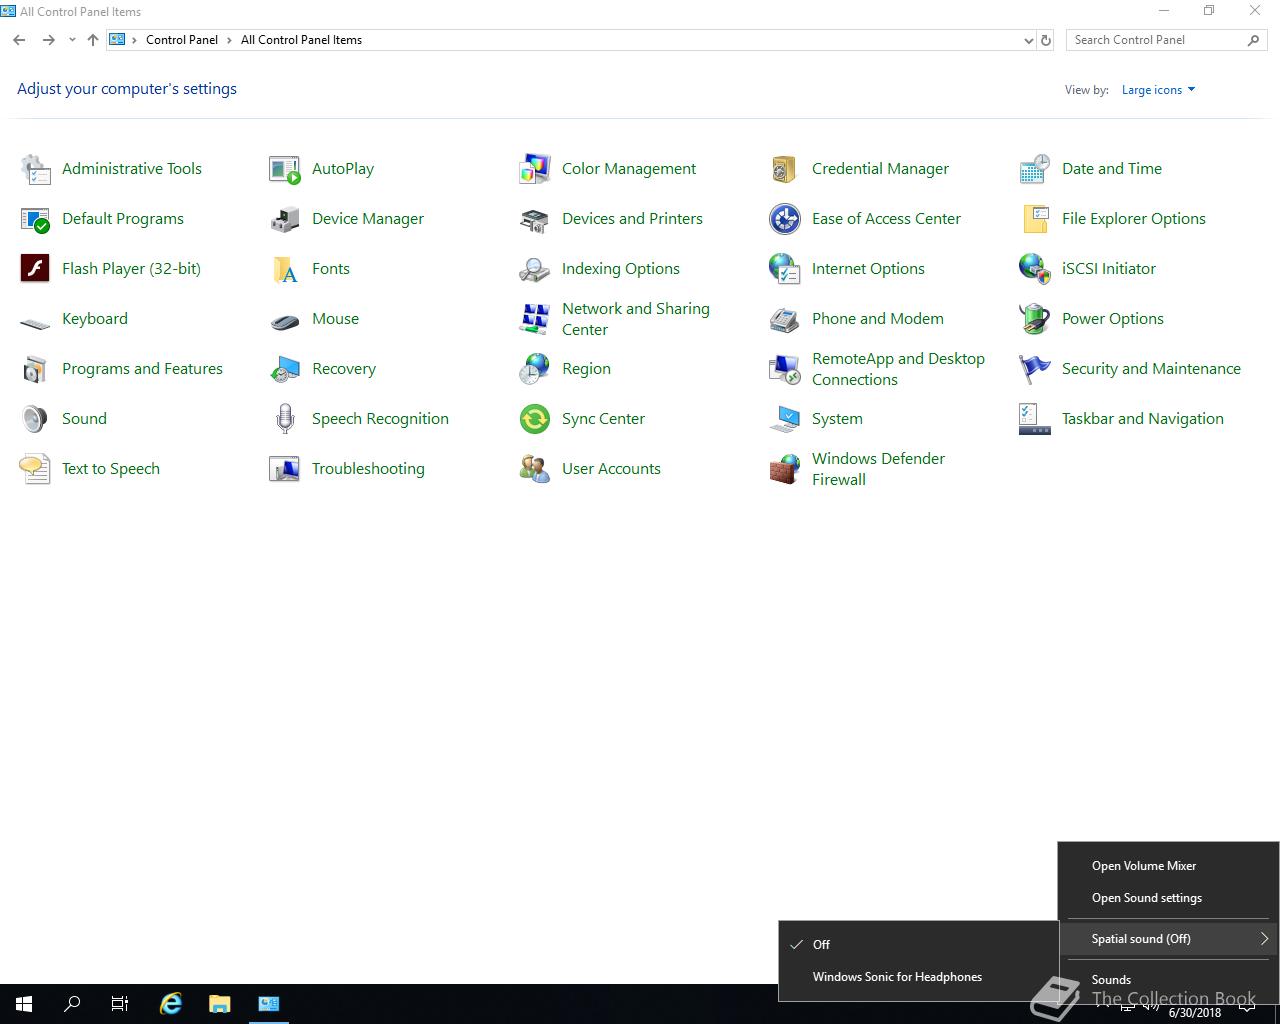The image size is (1280, 1024).
Task: Open the Programs and Features icon
Action: 35,369
